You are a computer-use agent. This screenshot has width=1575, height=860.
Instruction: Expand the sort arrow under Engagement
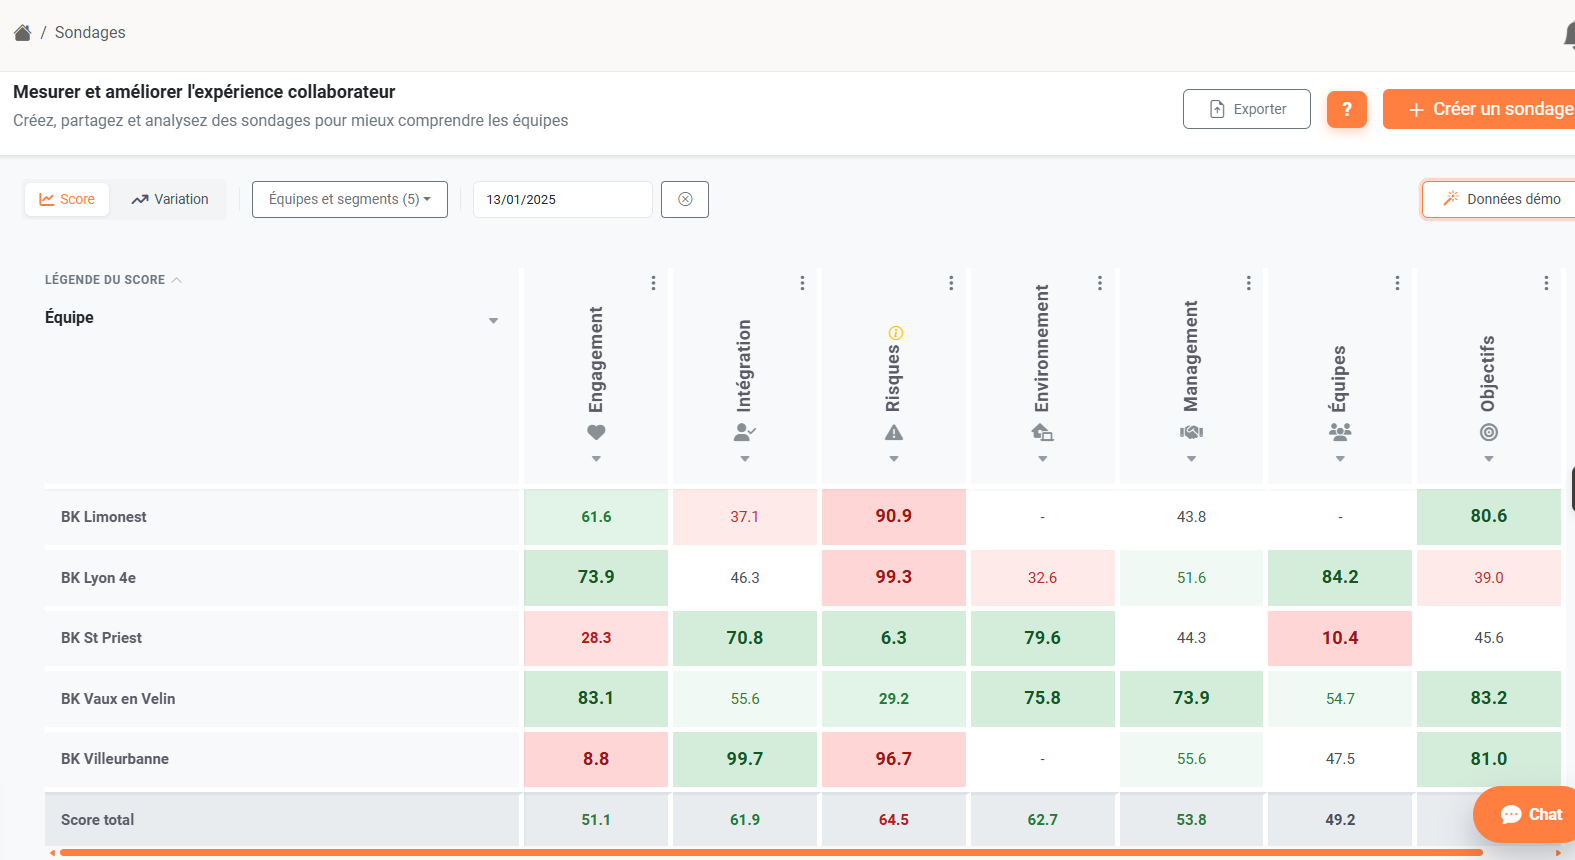pyautogui.click(x=596, y=459)
